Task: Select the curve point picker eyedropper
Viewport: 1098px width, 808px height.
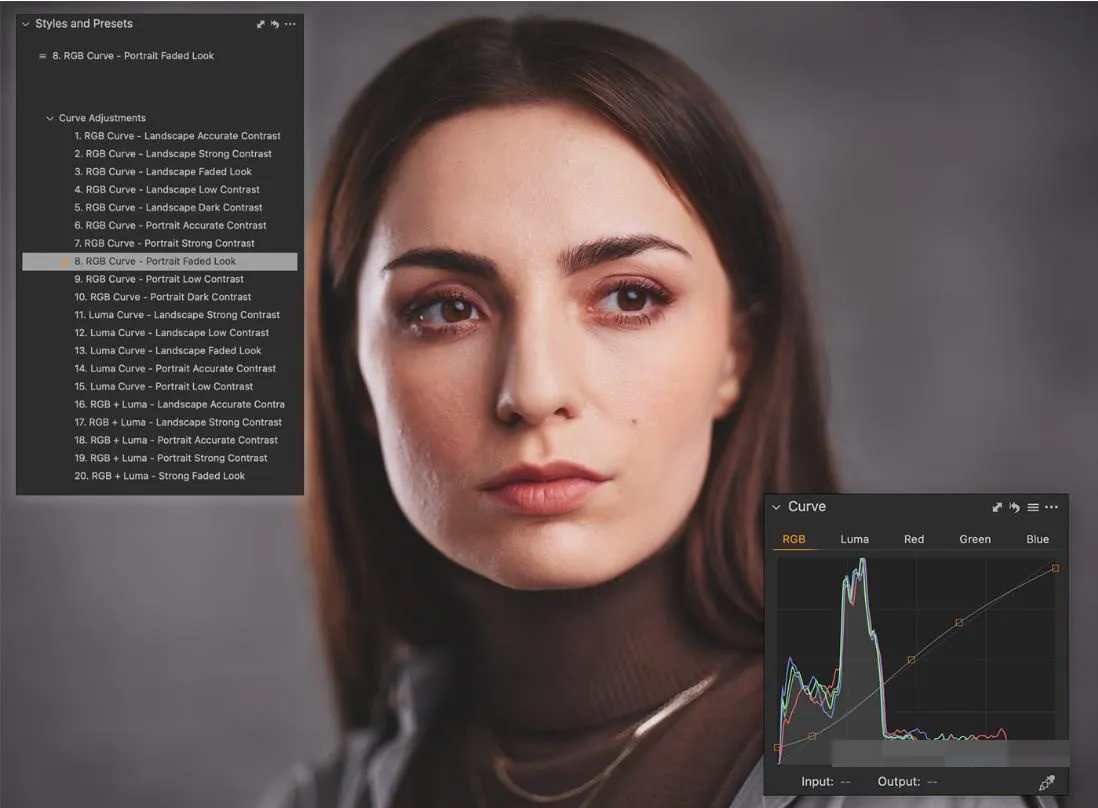Action: (x=1047, y=782)
